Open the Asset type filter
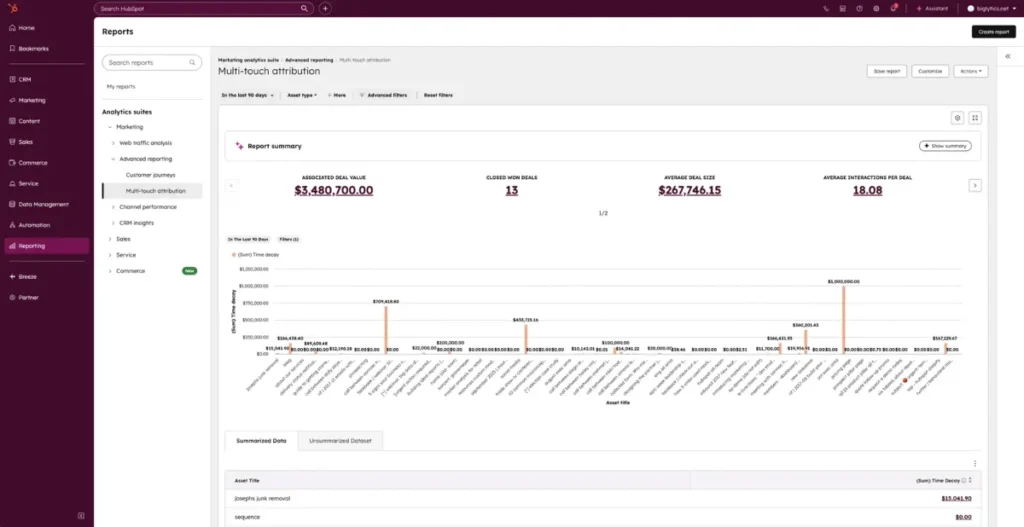 tap(302, 95)
